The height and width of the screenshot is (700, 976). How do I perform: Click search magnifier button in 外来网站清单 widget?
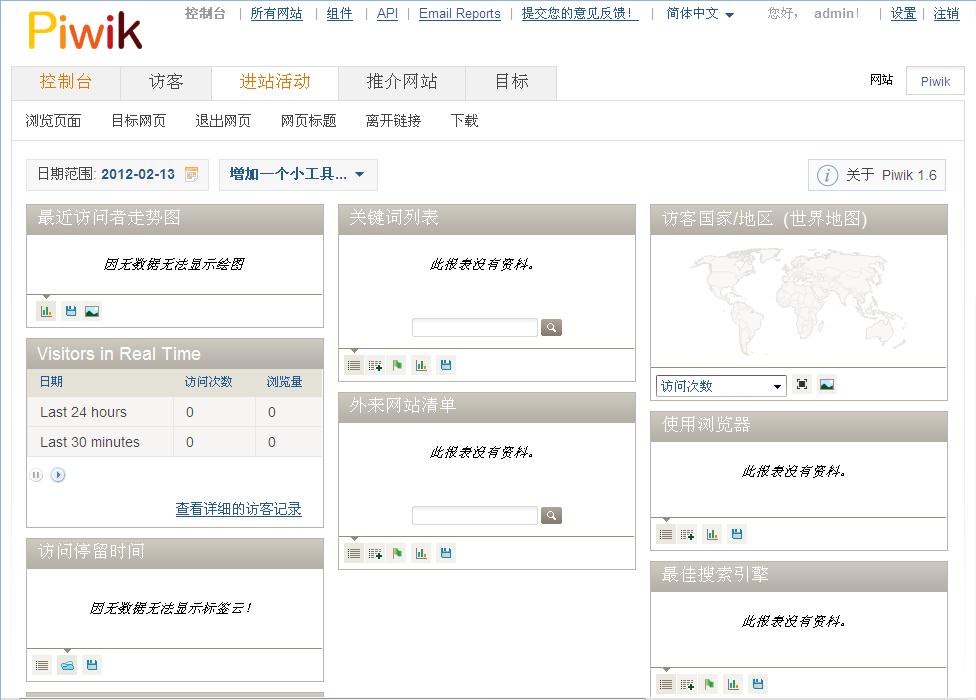pos(551,515)
